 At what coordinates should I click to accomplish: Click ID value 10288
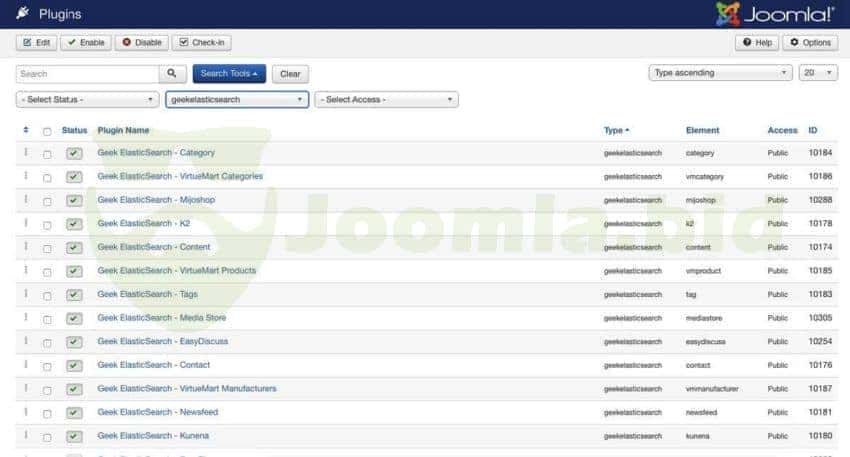point(820,199)
